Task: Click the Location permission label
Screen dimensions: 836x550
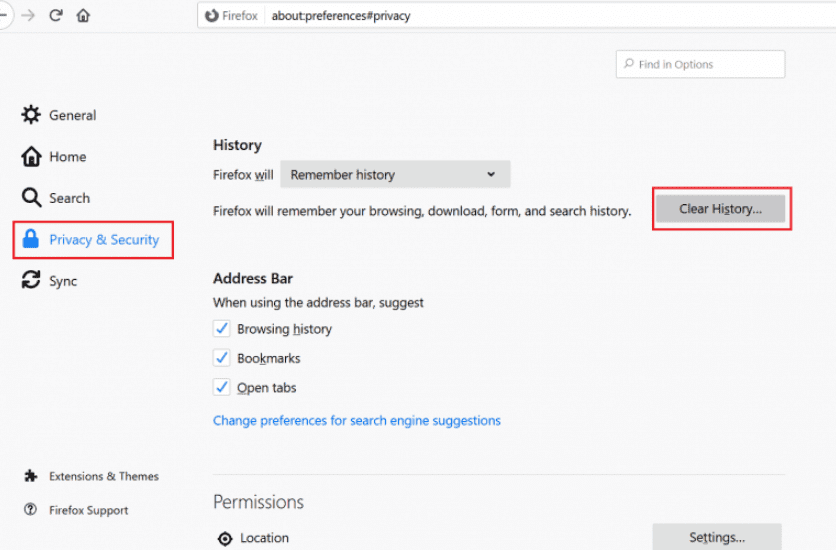Action: point(264,538)
